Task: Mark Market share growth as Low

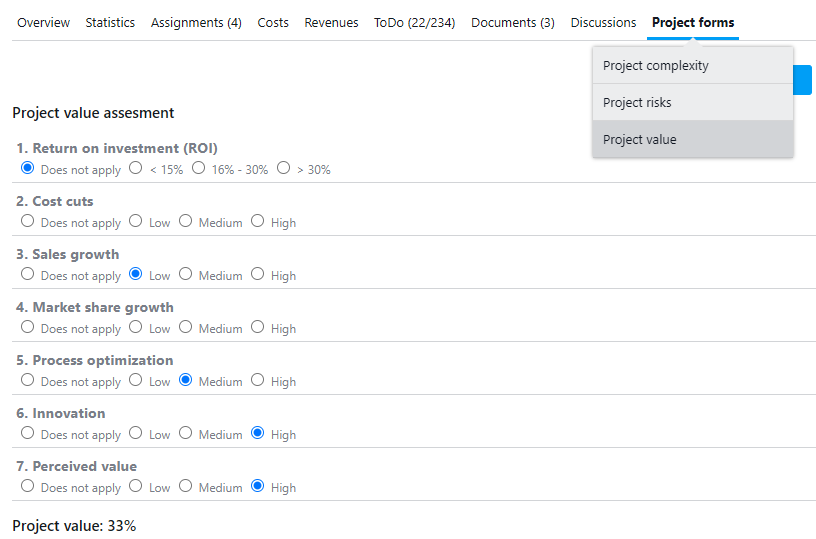Action: pyautogui.click(x=136, y=327)
